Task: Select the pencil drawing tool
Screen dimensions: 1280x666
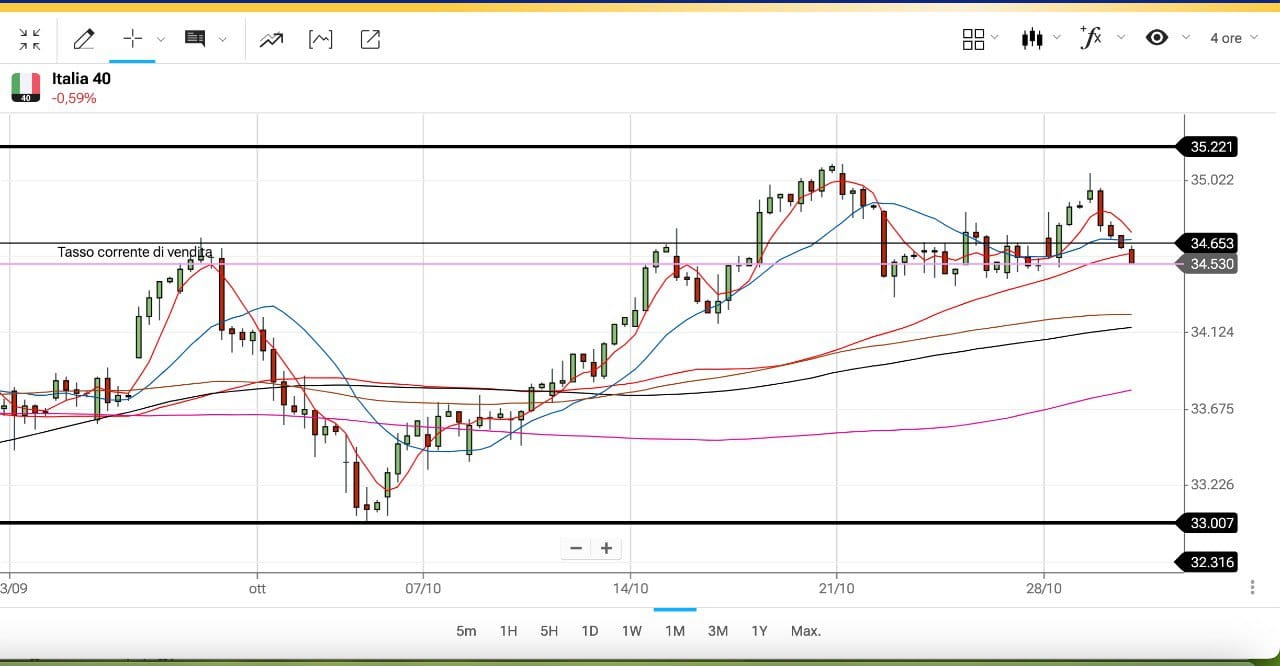Action: [x=84, y=39]
